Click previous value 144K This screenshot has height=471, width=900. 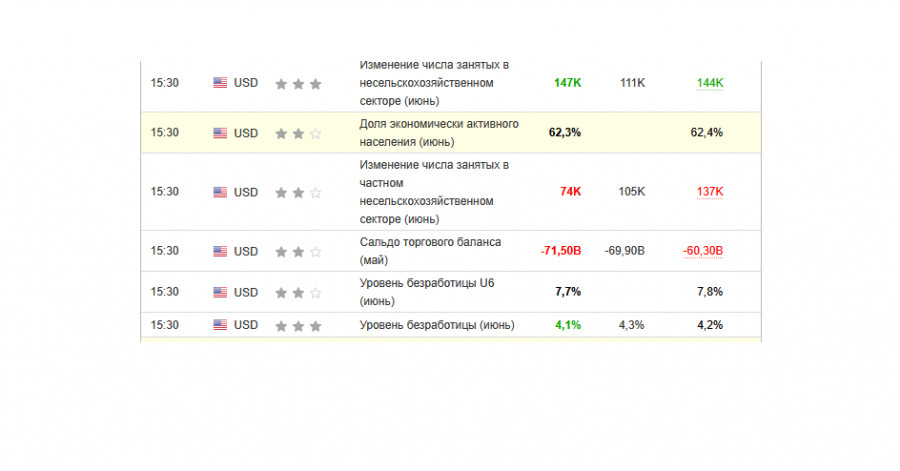709,83
